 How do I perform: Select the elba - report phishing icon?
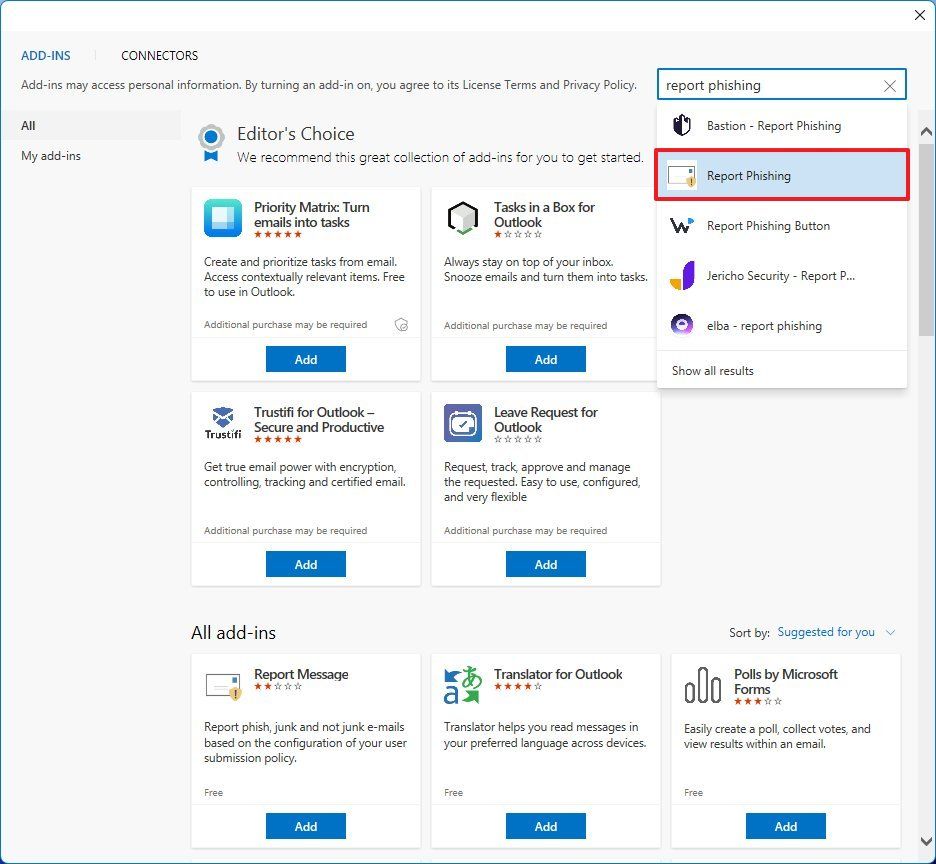(x=681, y=325)
